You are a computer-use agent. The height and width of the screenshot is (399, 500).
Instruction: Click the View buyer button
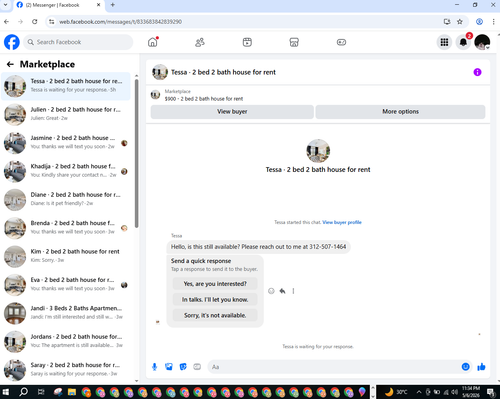(x=232, y=112)
